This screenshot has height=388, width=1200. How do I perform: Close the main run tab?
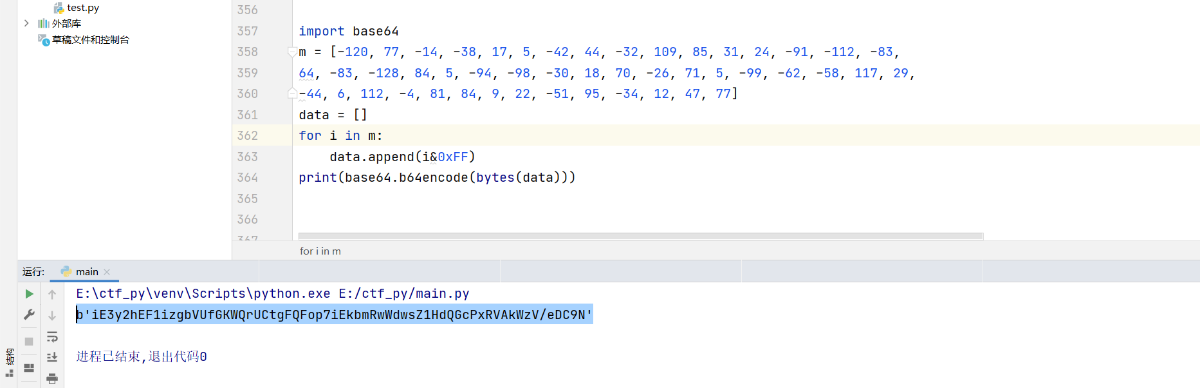tap(107, 271)
